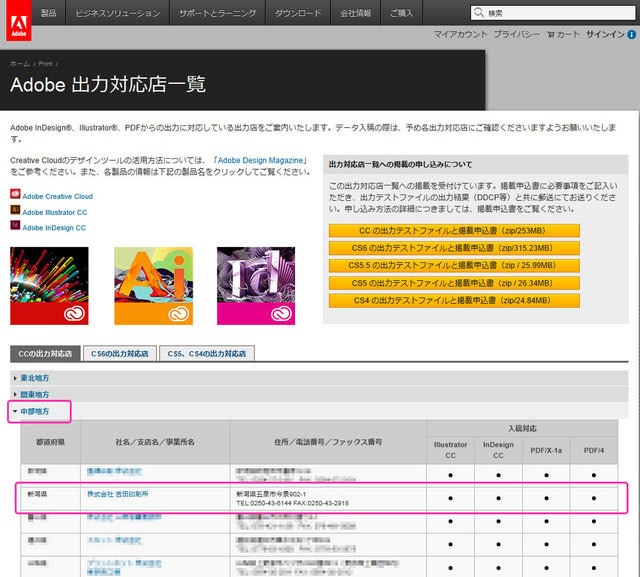Open the Illustrator Ai product image
The height and width of the screenshot is (577, 640).
153,286
